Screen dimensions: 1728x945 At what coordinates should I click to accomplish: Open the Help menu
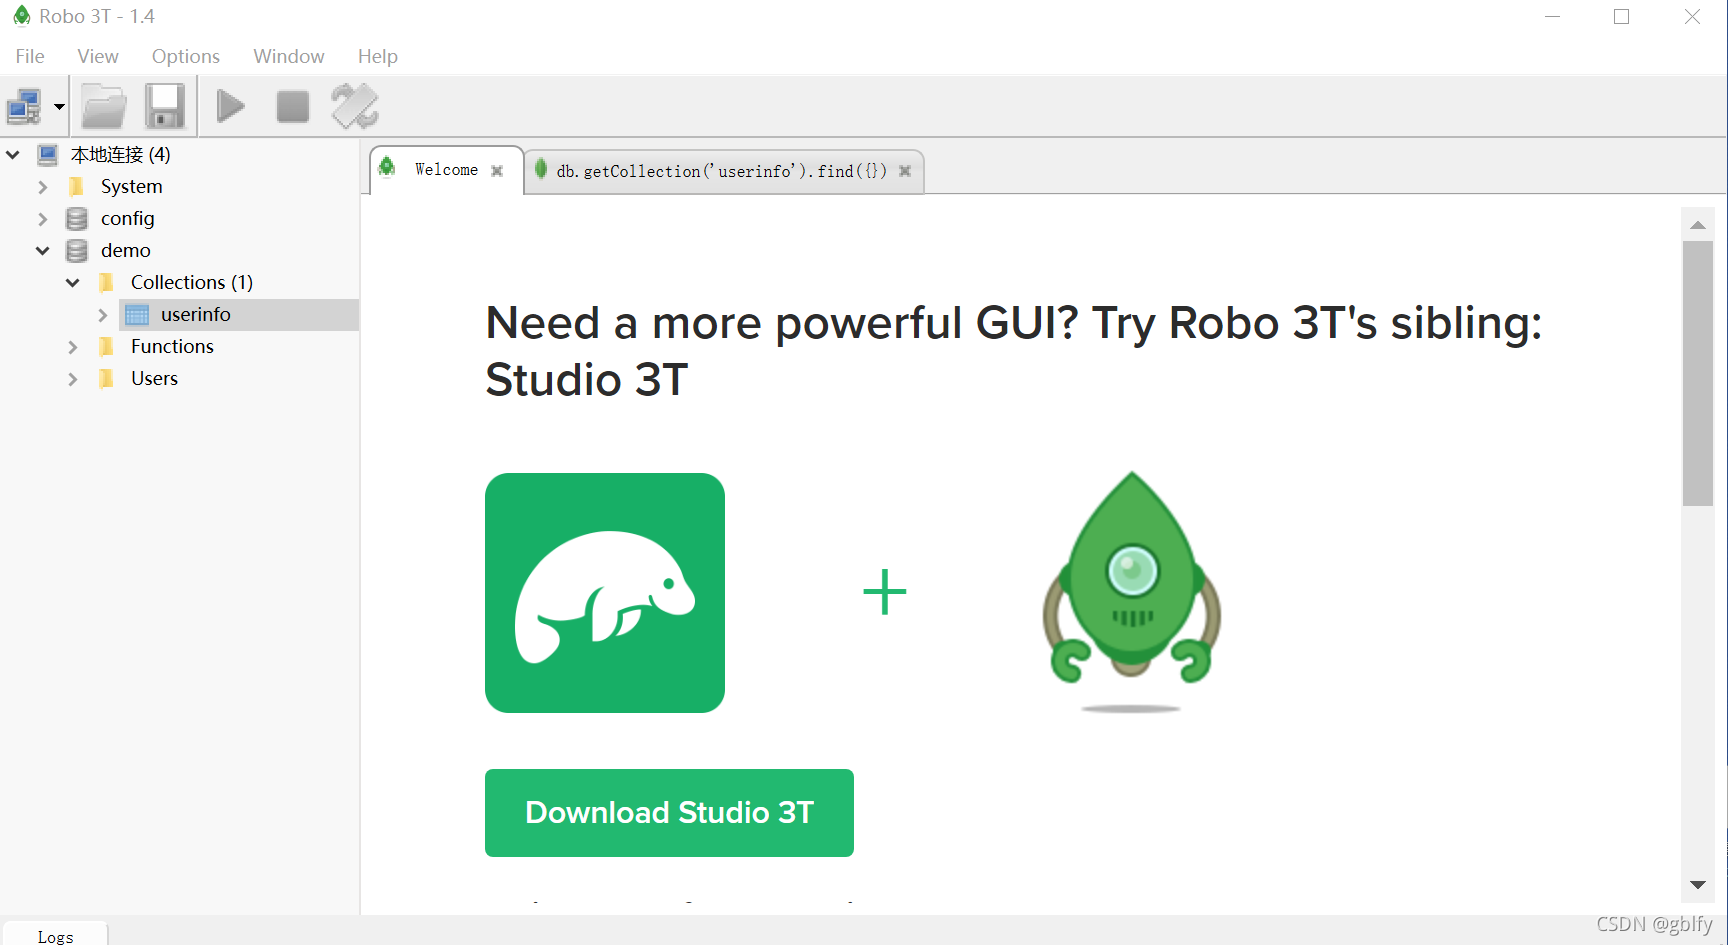[x=378, y=56]
